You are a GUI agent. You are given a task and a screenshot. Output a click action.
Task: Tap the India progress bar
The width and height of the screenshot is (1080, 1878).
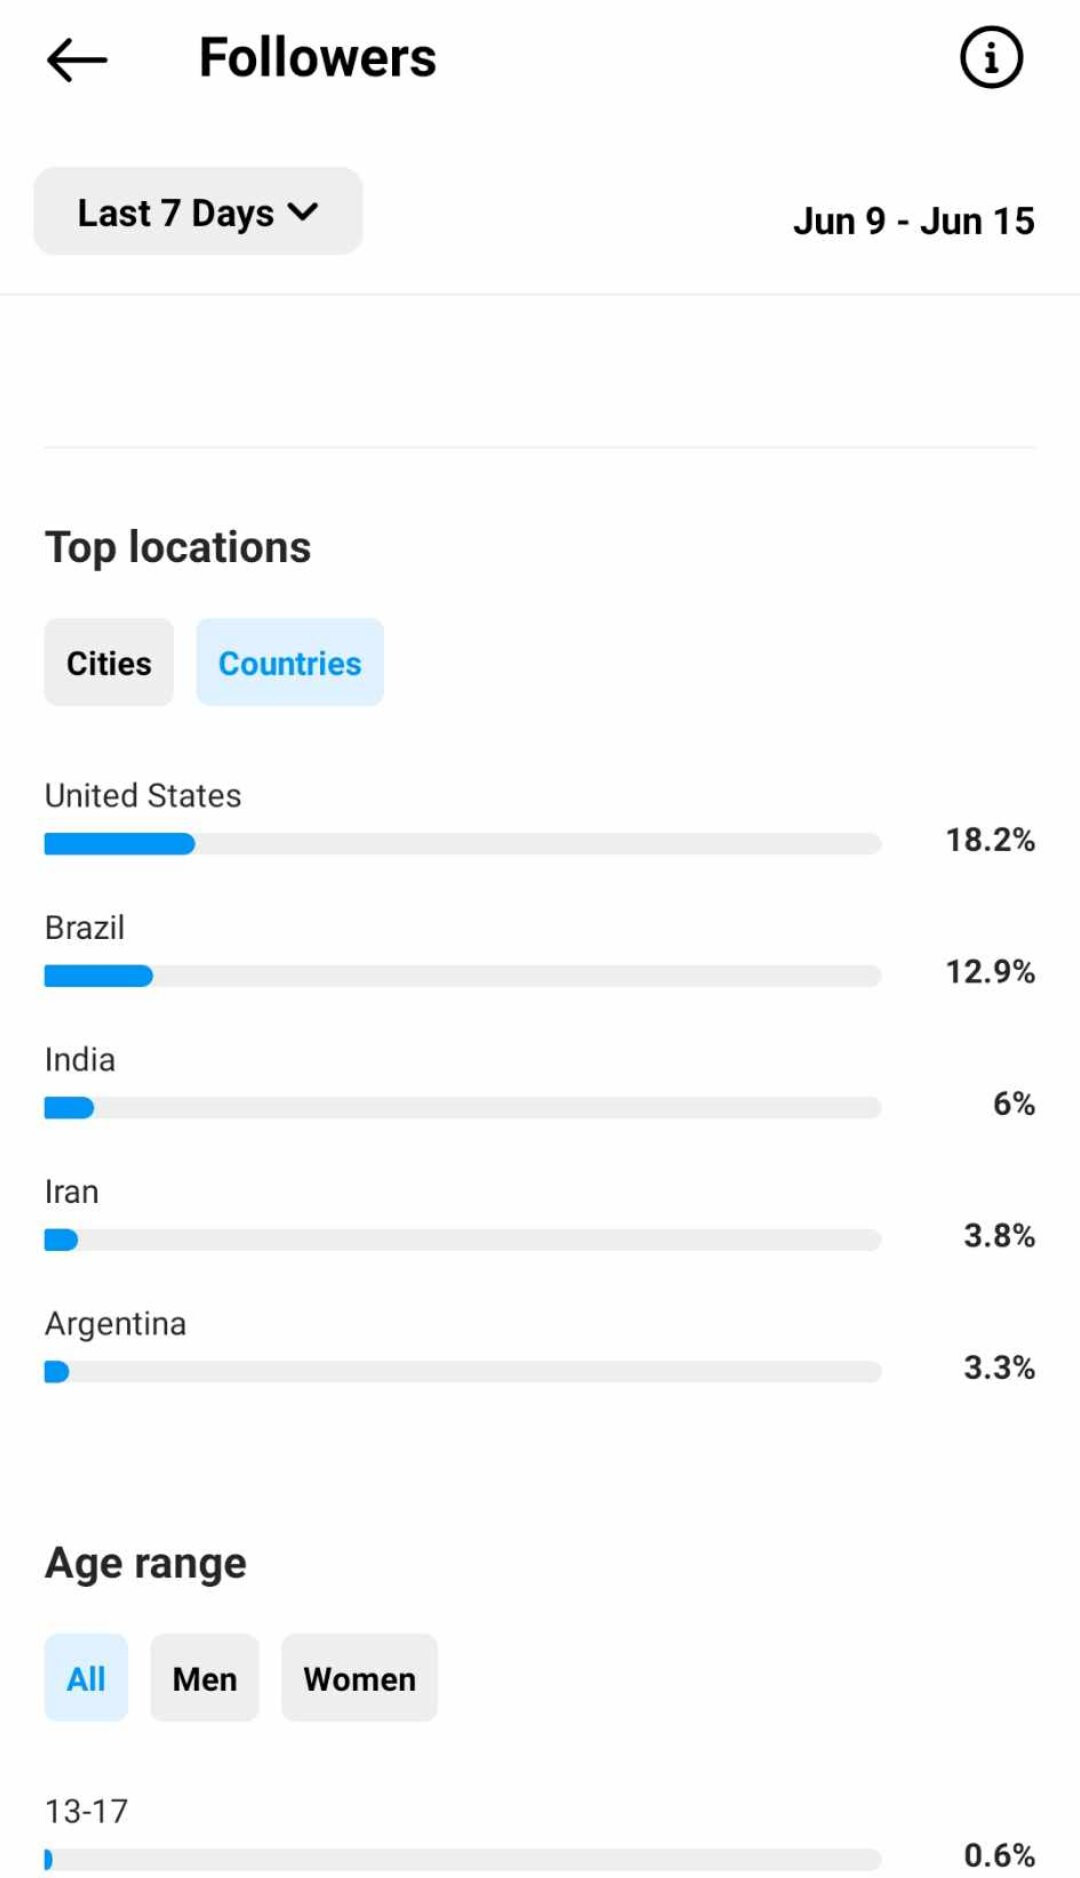pos(462,1108)
